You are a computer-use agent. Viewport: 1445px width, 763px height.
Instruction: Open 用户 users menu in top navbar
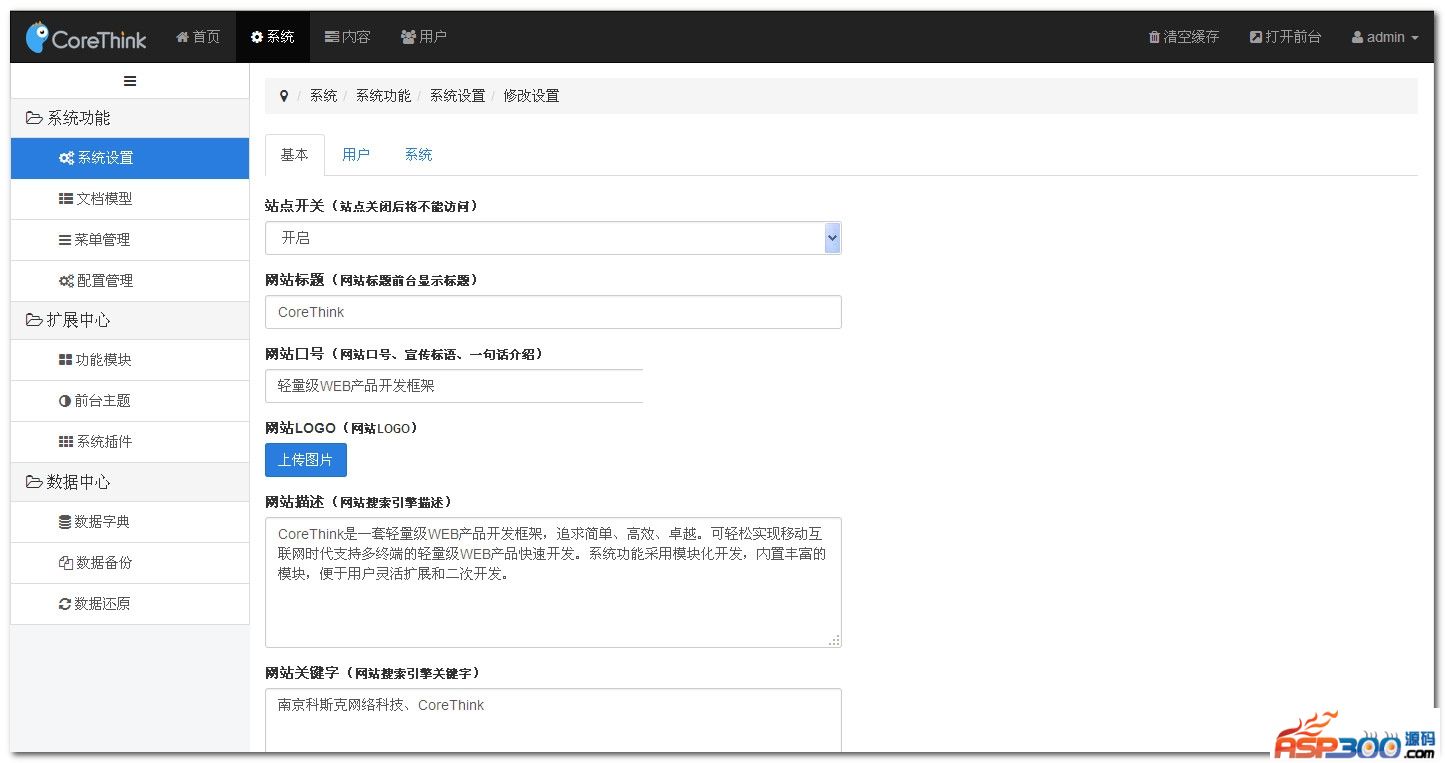[423, 37]
